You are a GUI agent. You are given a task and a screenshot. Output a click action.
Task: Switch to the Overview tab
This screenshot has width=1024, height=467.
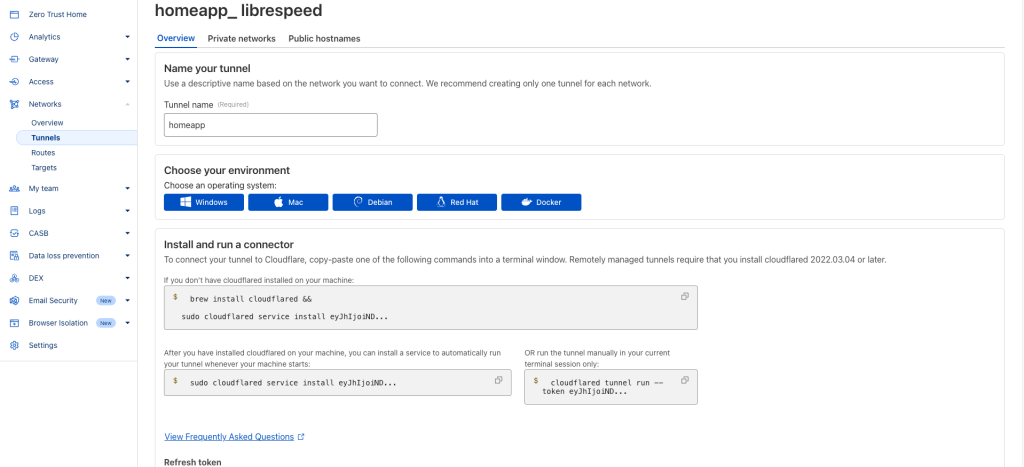click(x=176, y=39)
